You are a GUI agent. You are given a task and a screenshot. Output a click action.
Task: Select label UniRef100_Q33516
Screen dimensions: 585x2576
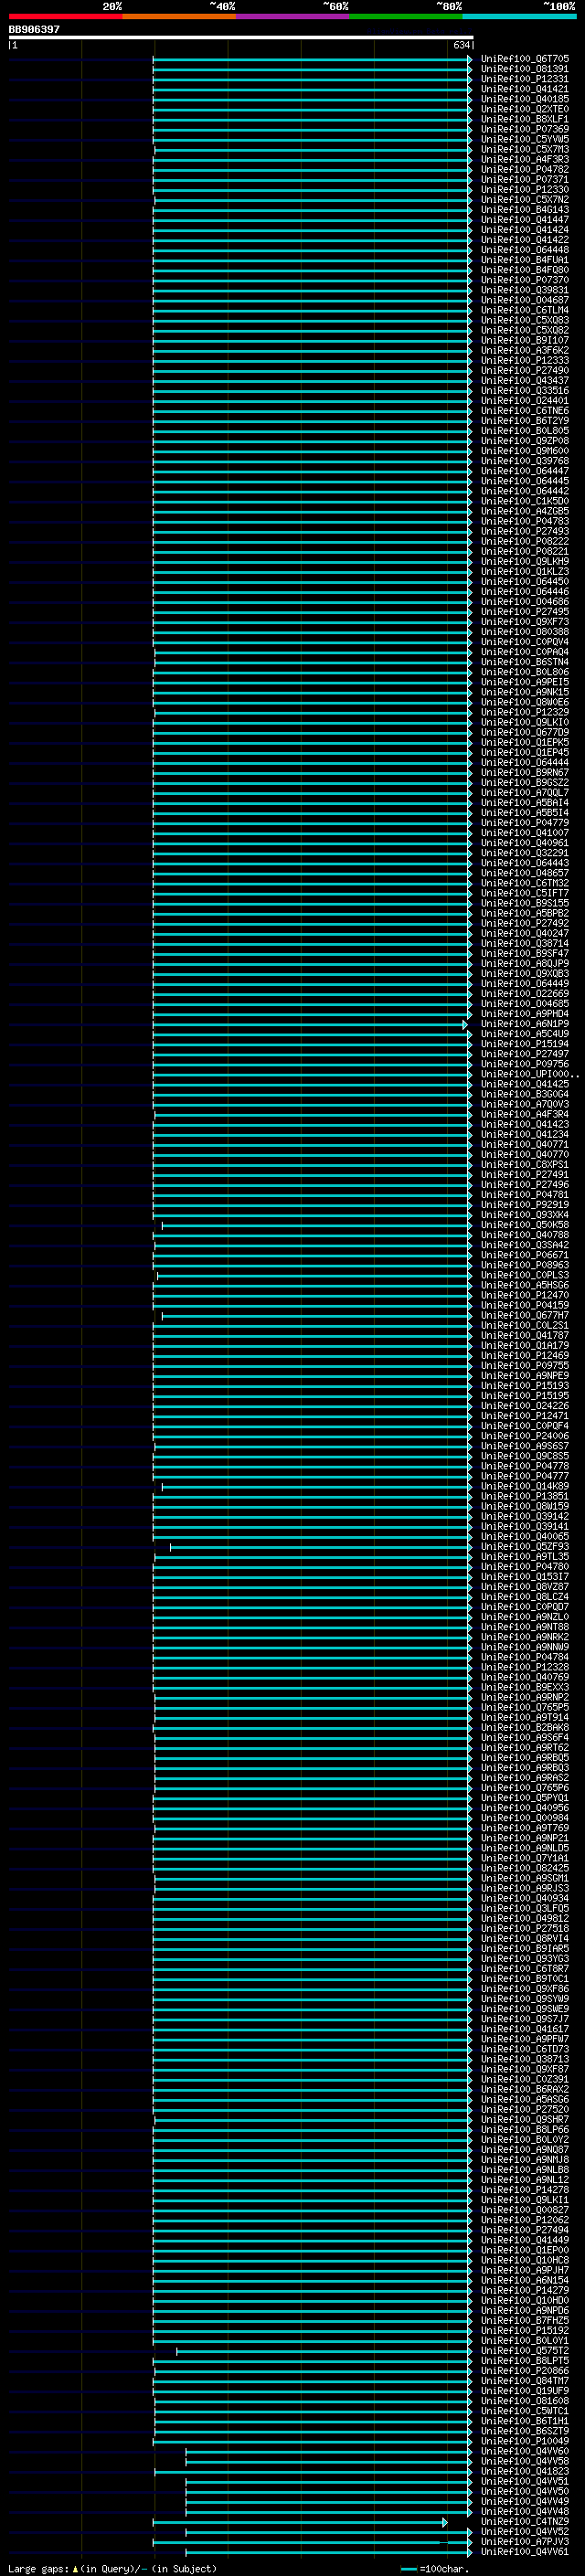[524, 391]
